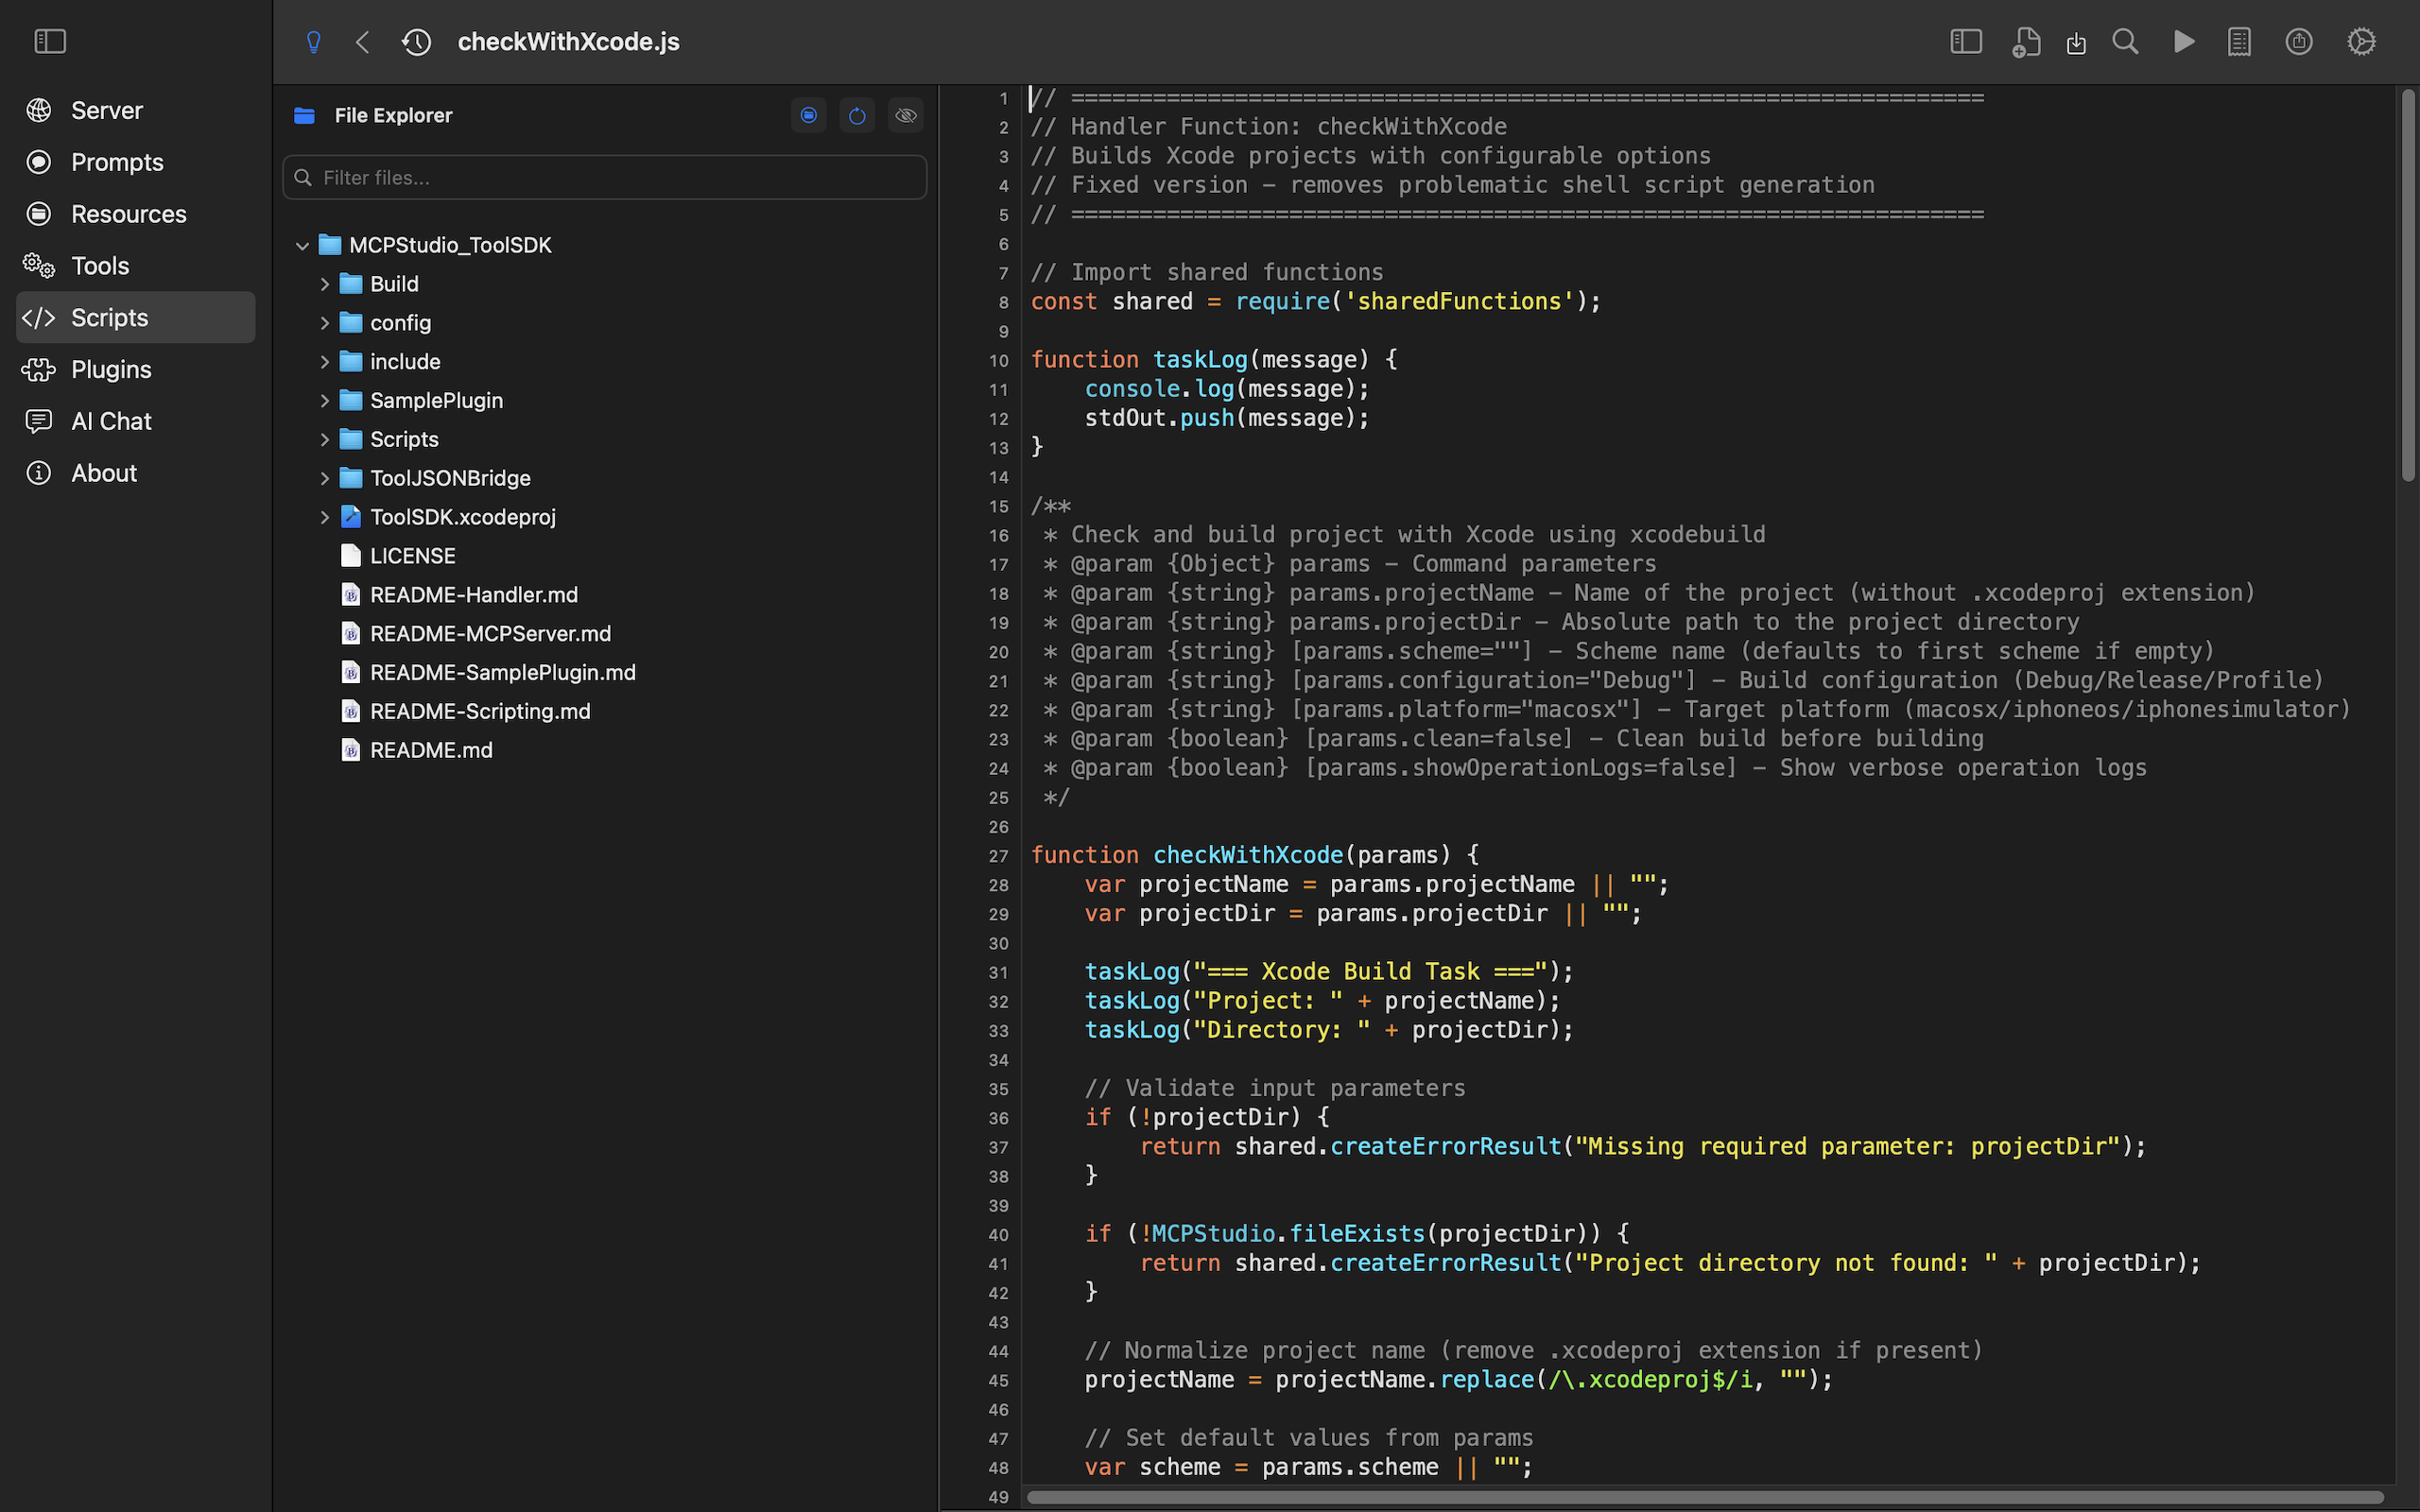Click the Plugins puzzle piece icon
The height and width of the screenshot is (1512, 2420).
click(39, 369)
